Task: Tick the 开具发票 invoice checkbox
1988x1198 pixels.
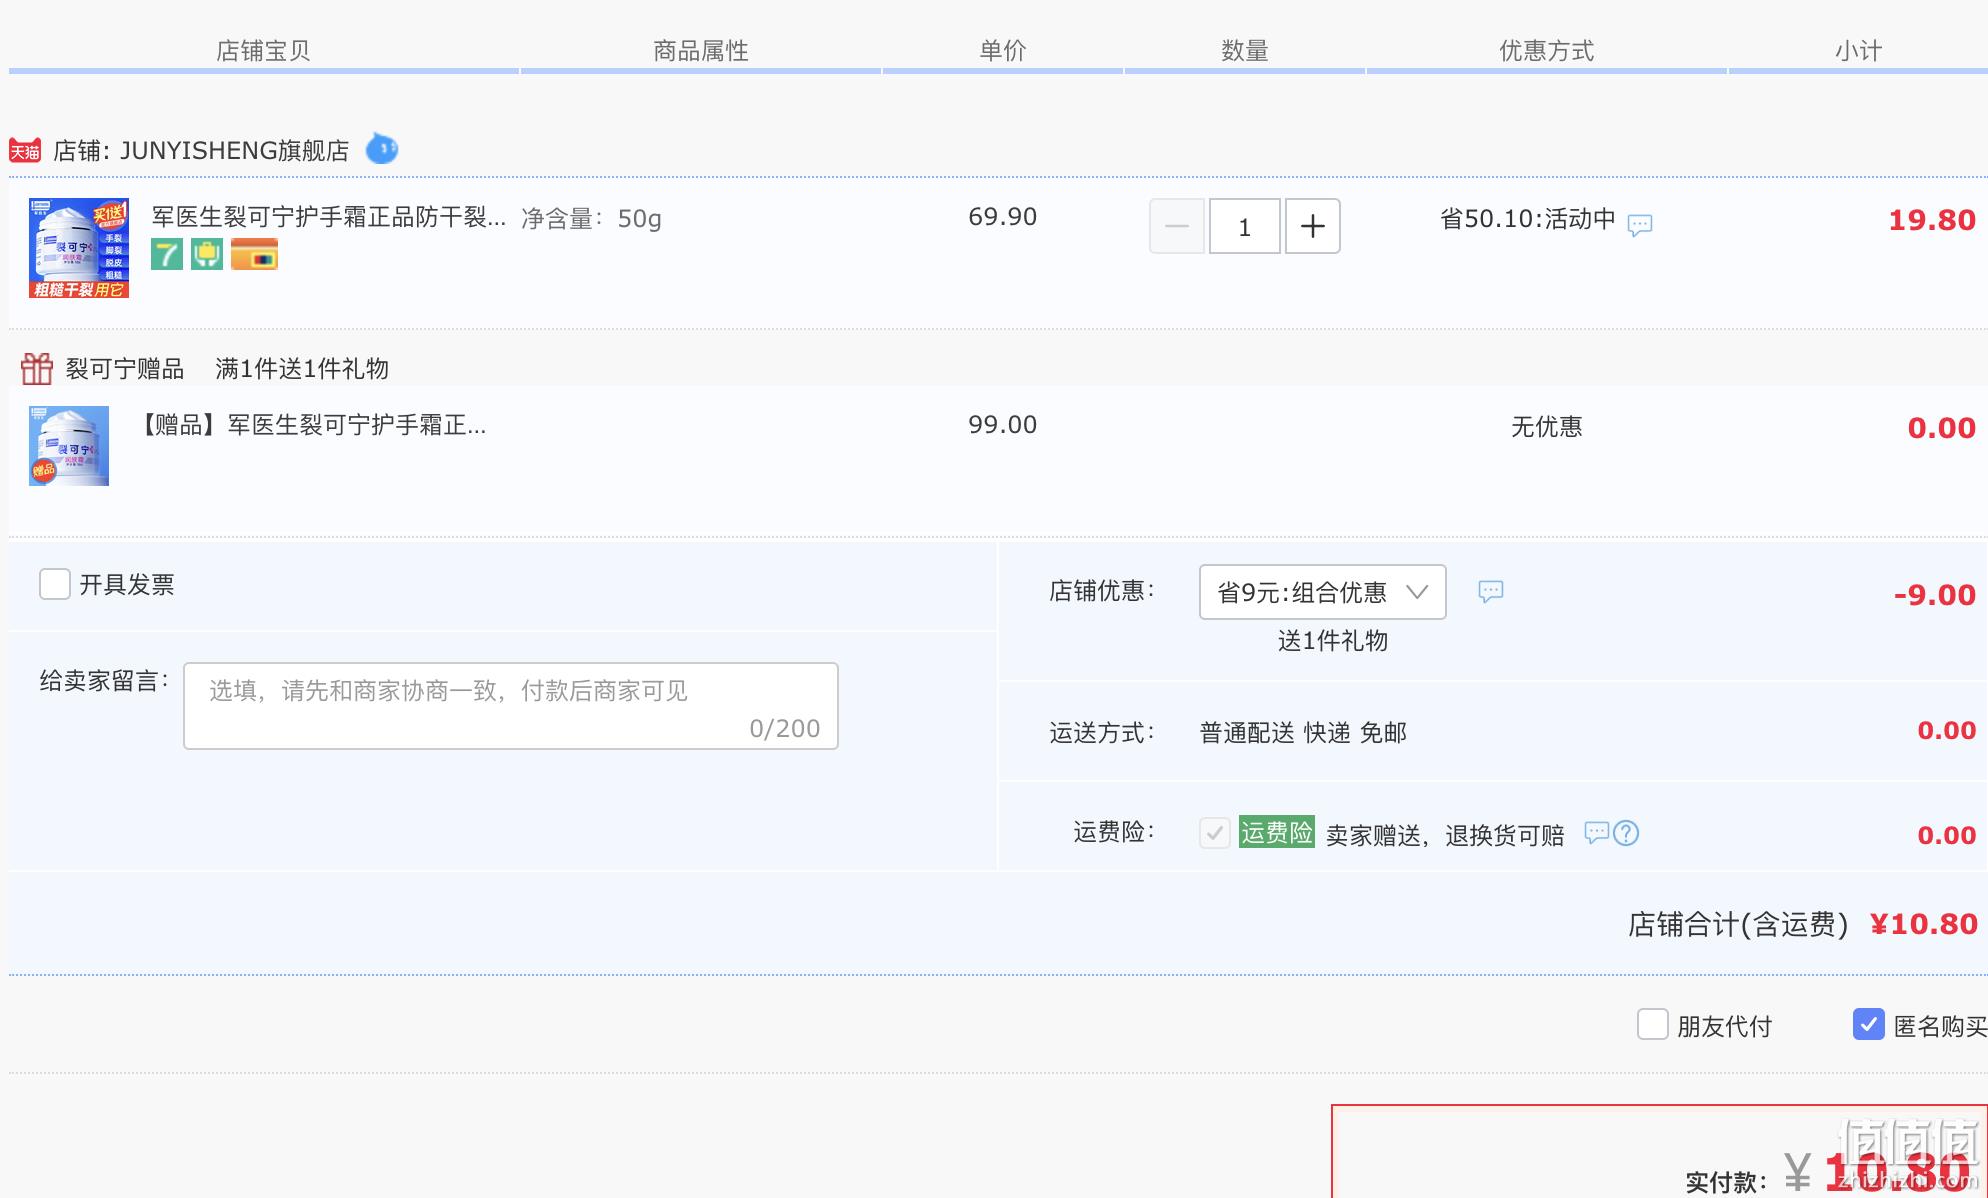Action: [x=55, y=584]
